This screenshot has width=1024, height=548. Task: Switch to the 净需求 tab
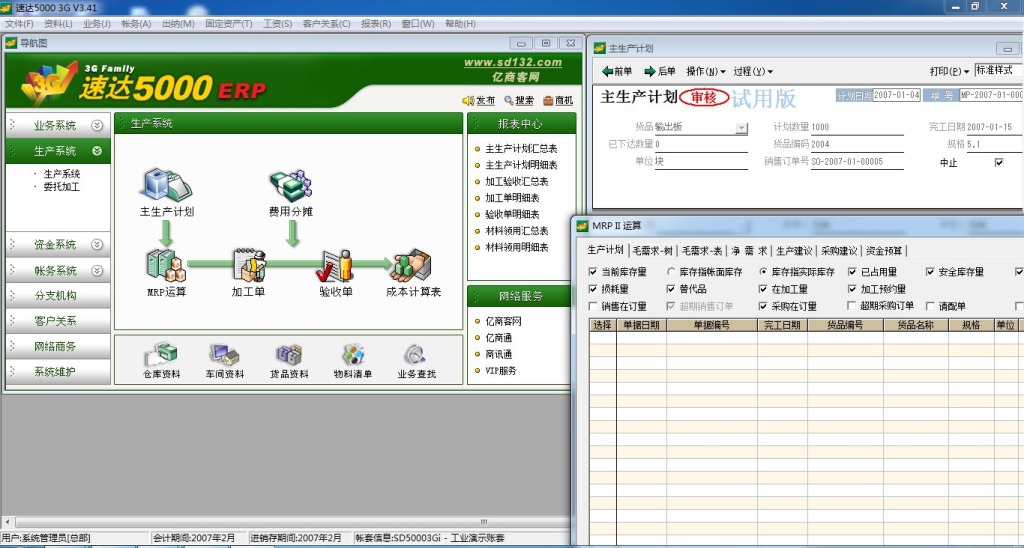click(749, 251)
